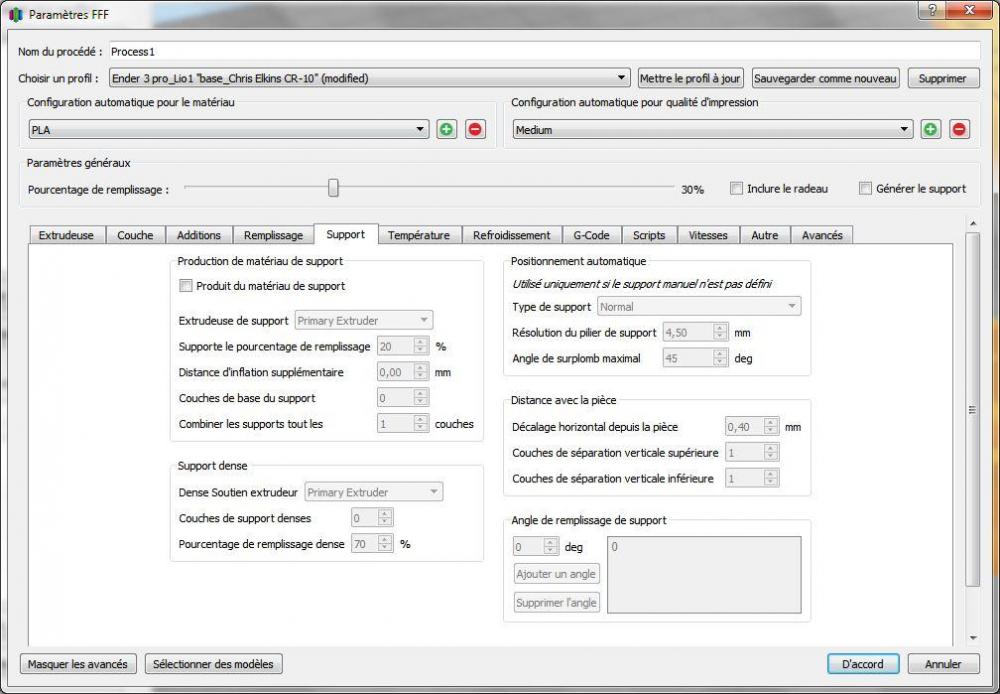Enable Inclure le radeau checkbox
The width and height of the screenshot is (1000, 694).
point(737,189)
